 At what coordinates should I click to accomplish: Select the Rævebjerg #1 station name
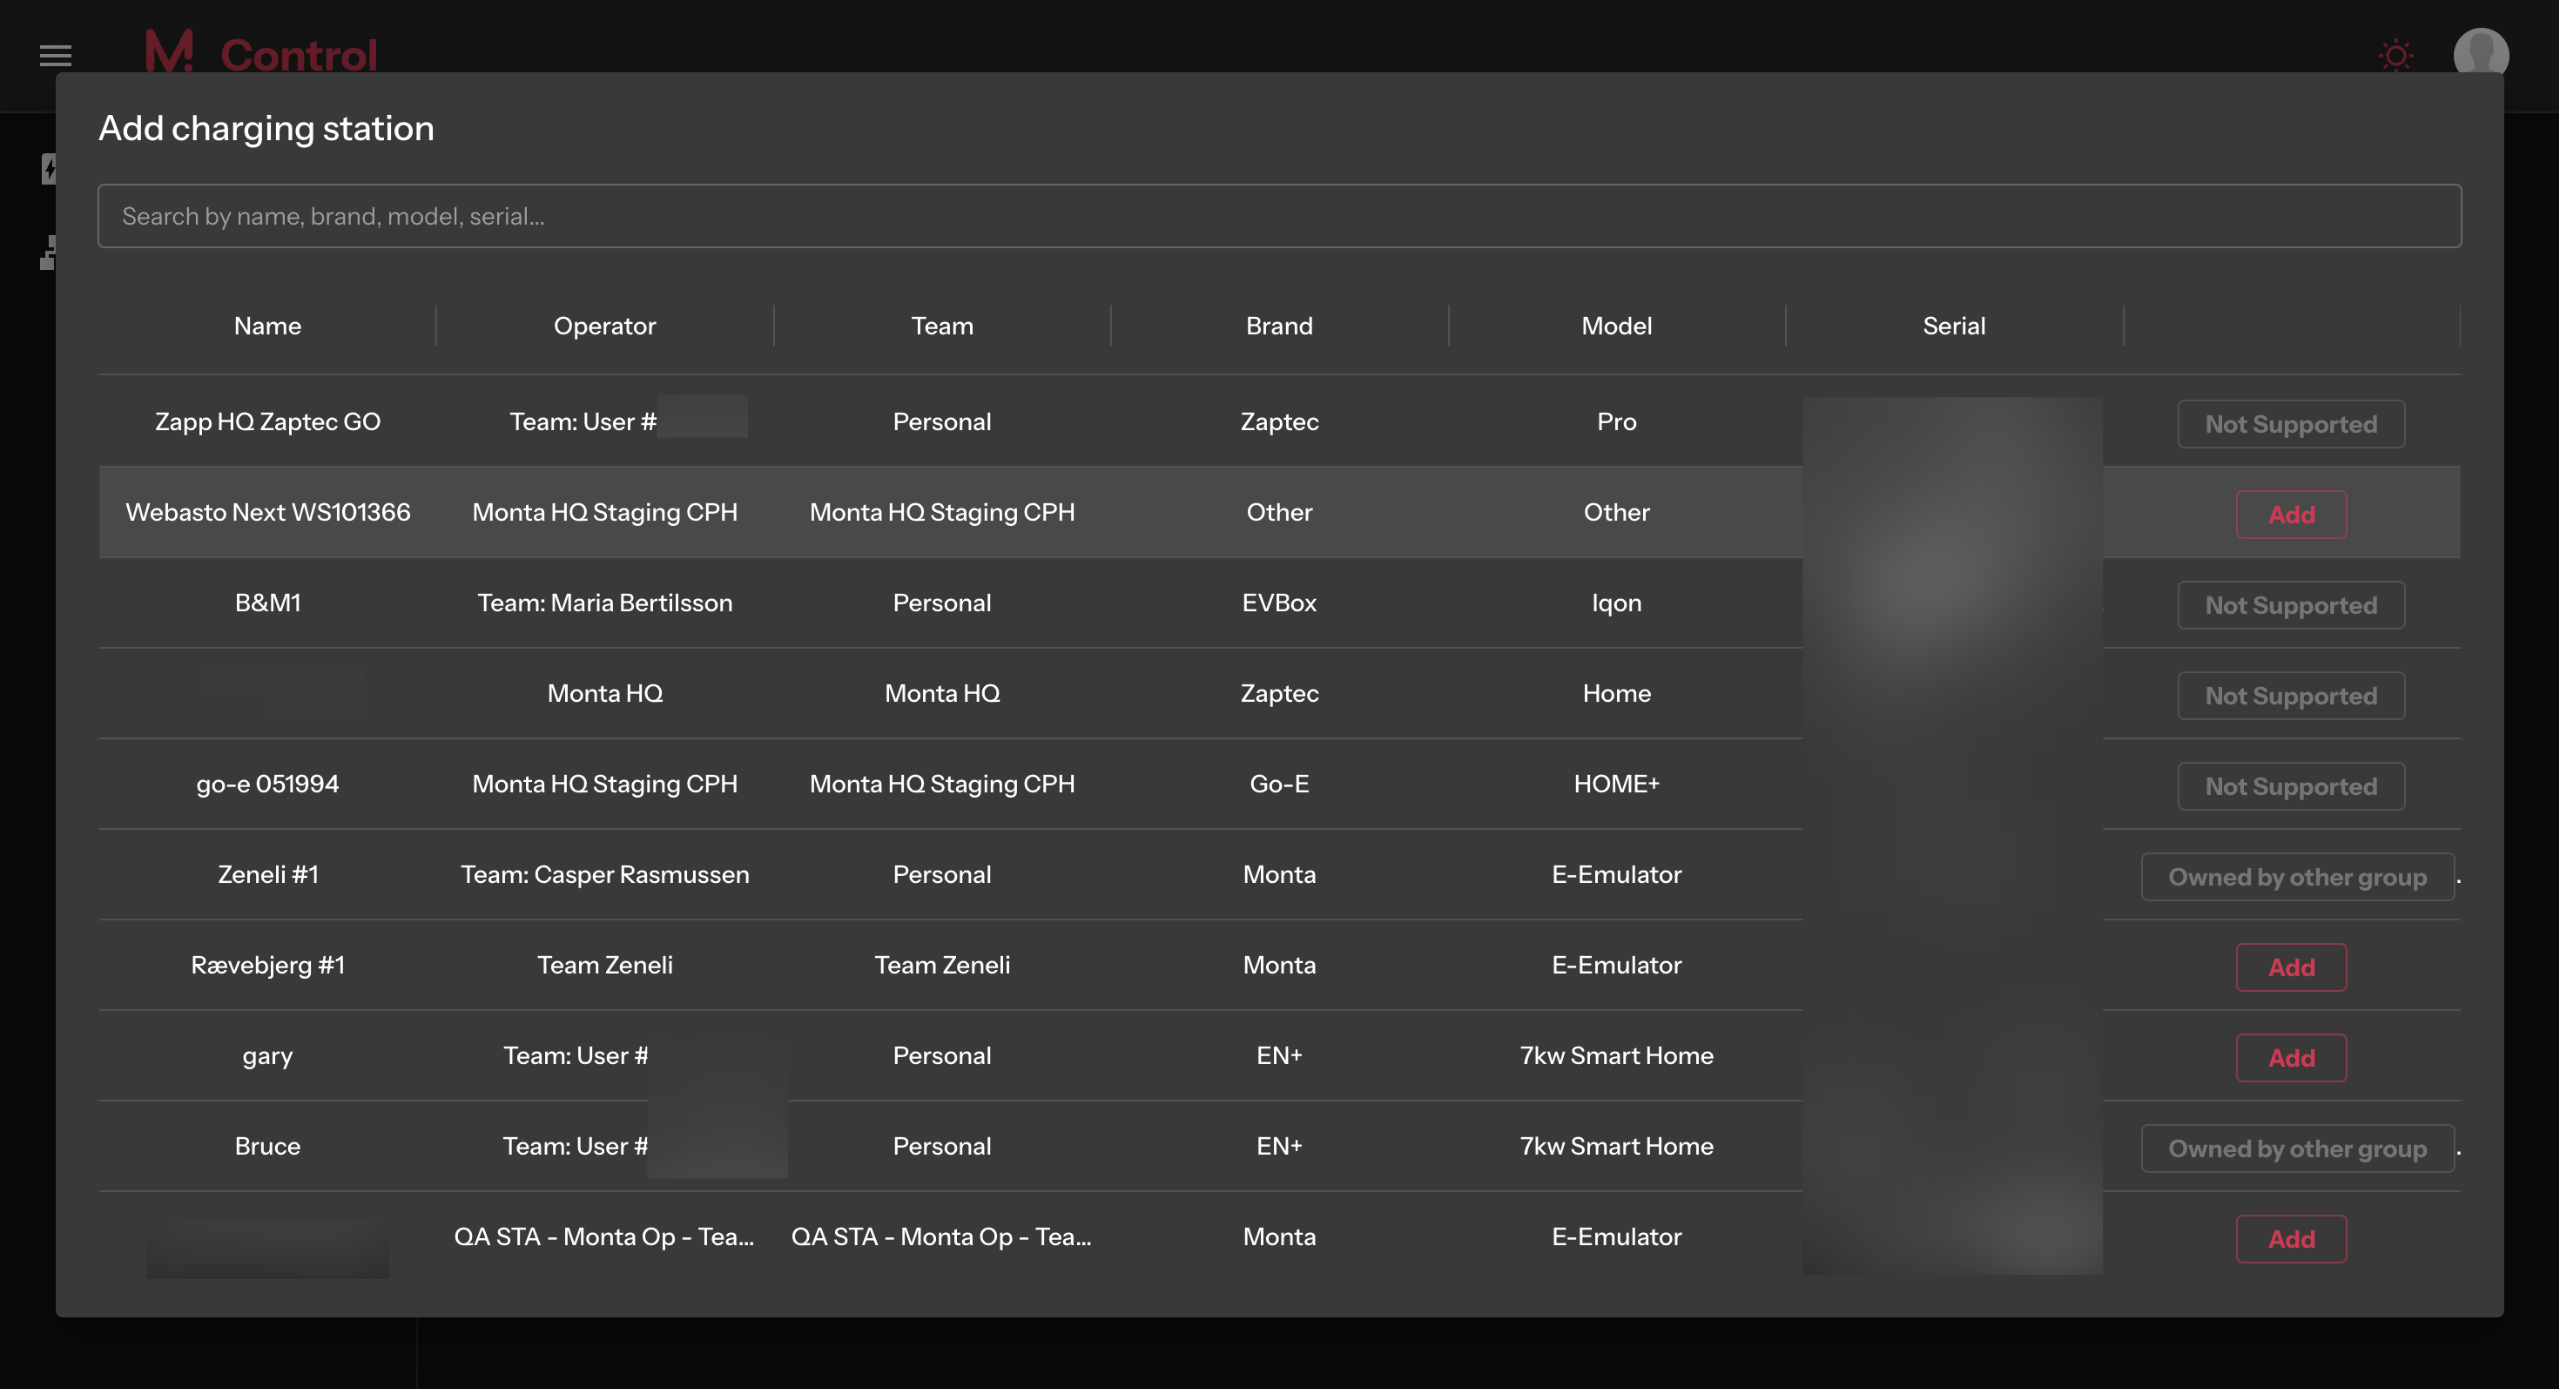click(267, 965)
